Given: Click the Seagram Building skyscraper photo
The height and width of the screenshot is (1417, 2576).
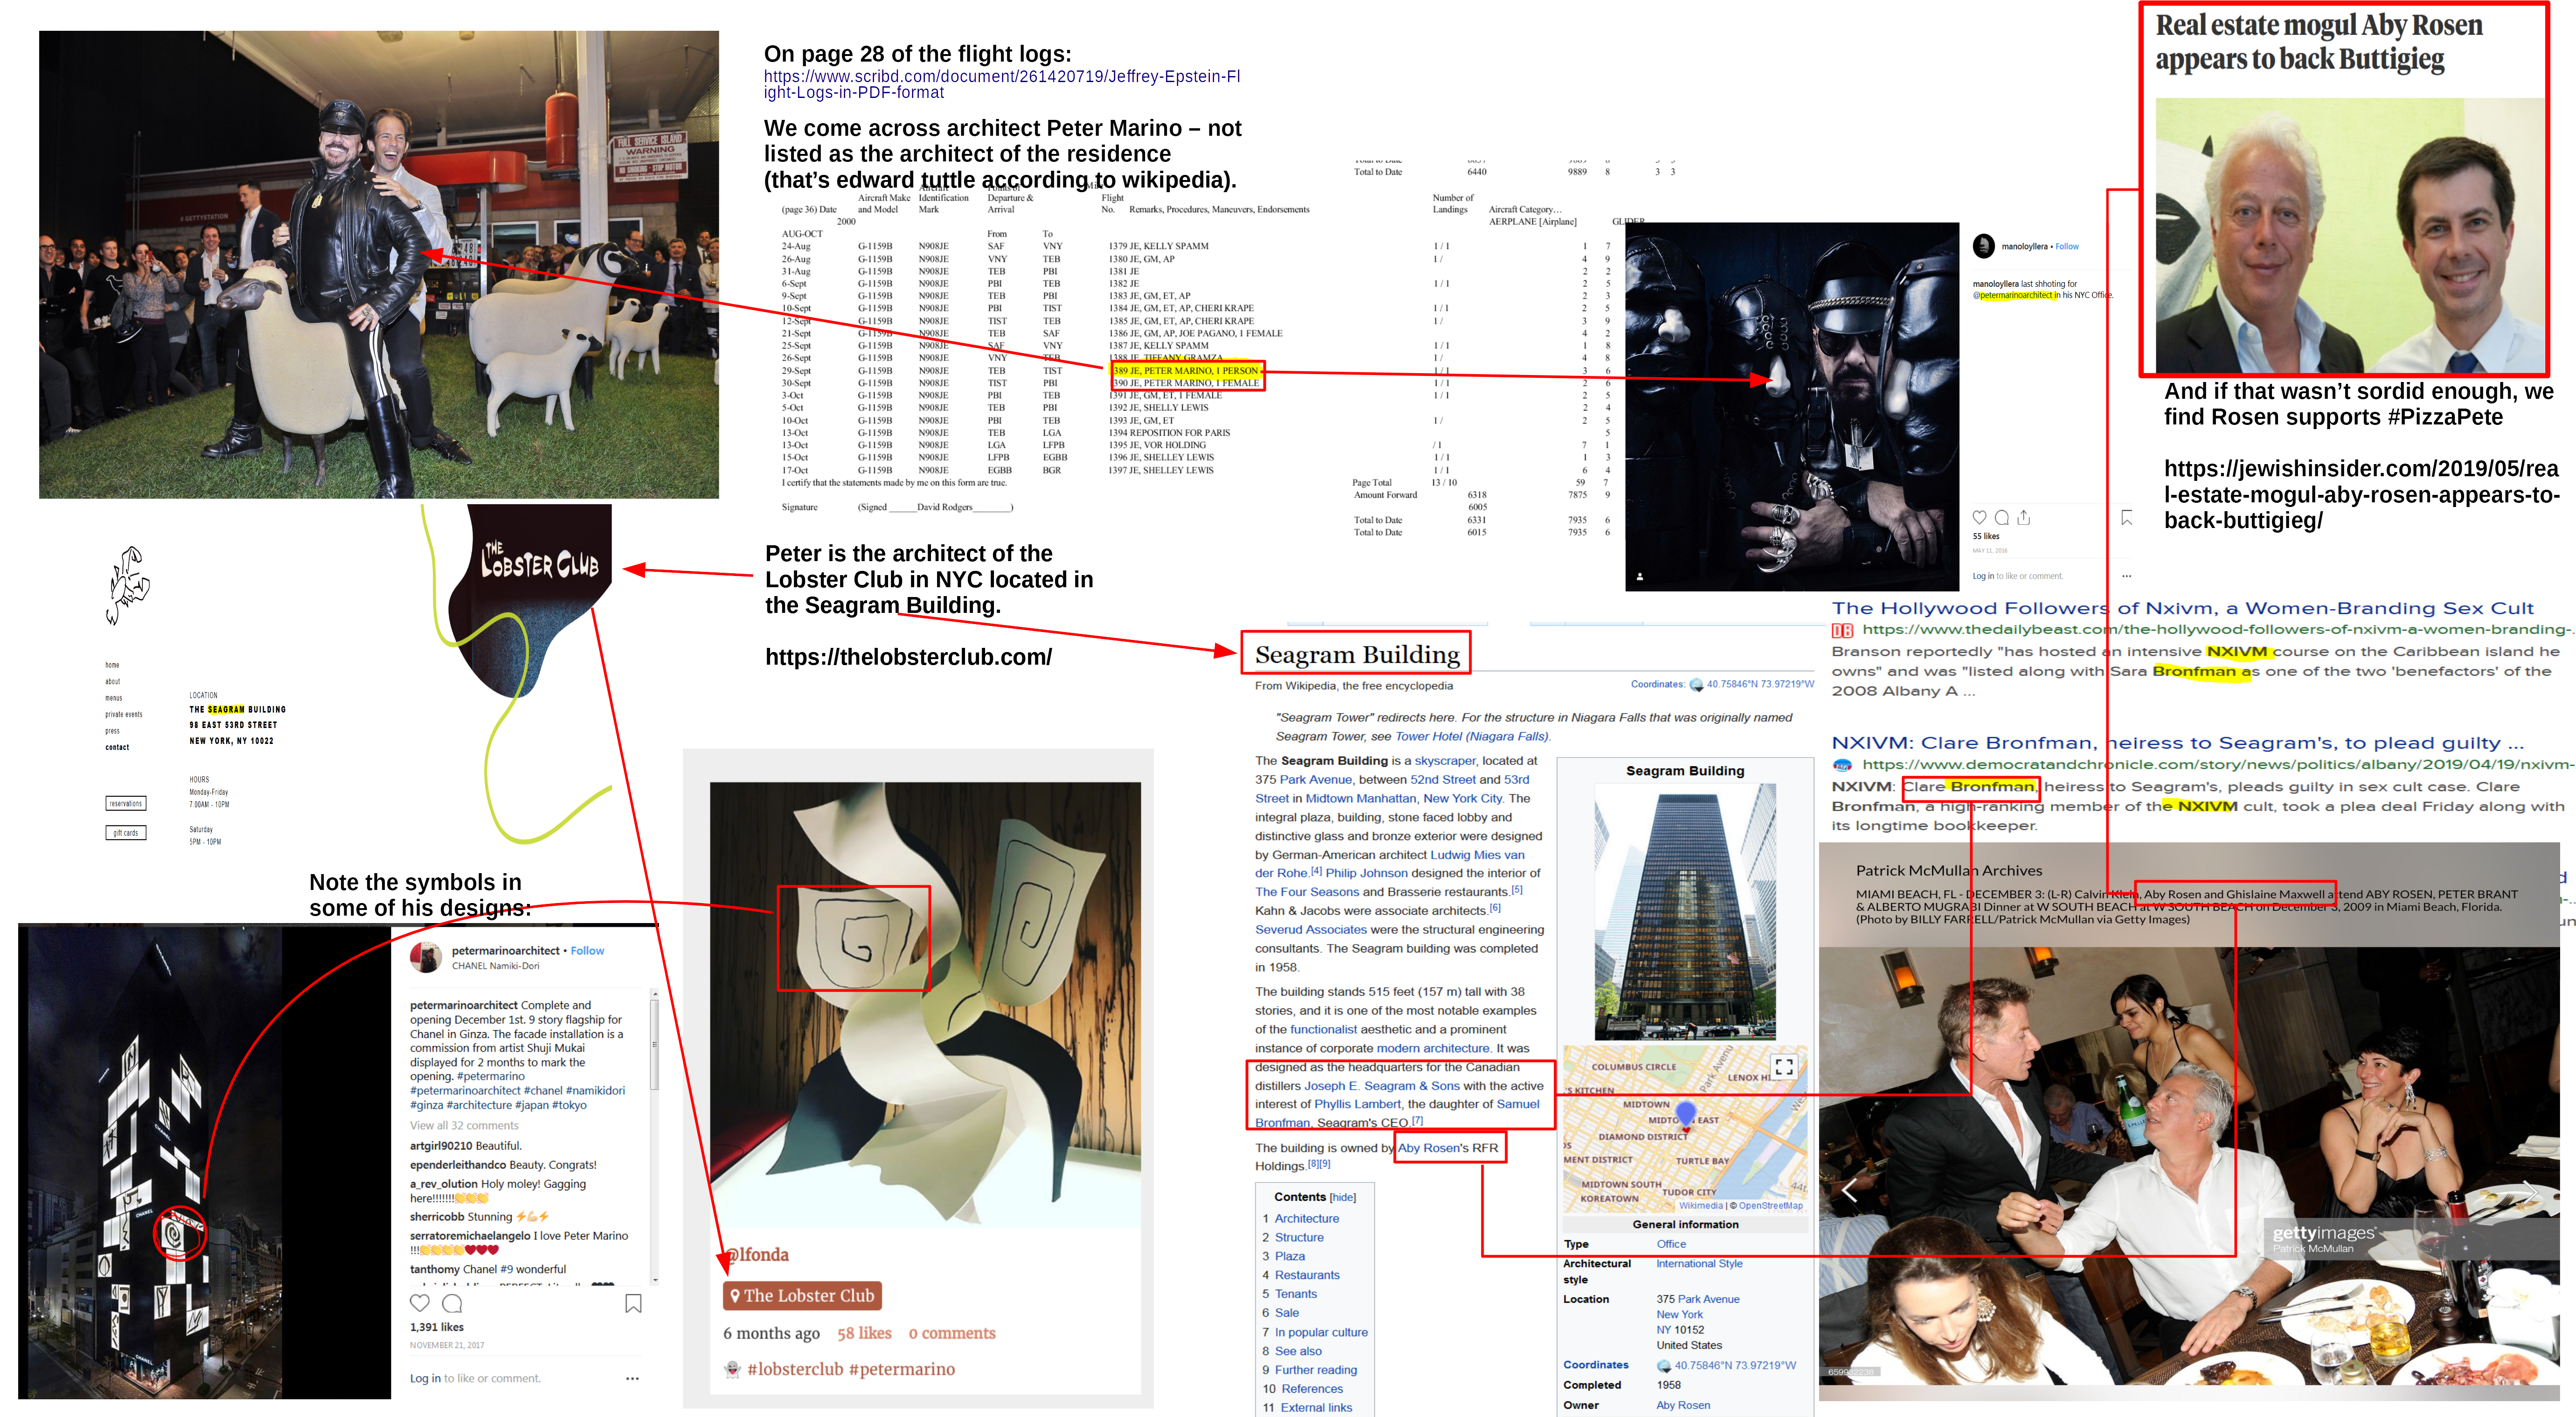Looking at the screenshot, I should click(1685, 911).
